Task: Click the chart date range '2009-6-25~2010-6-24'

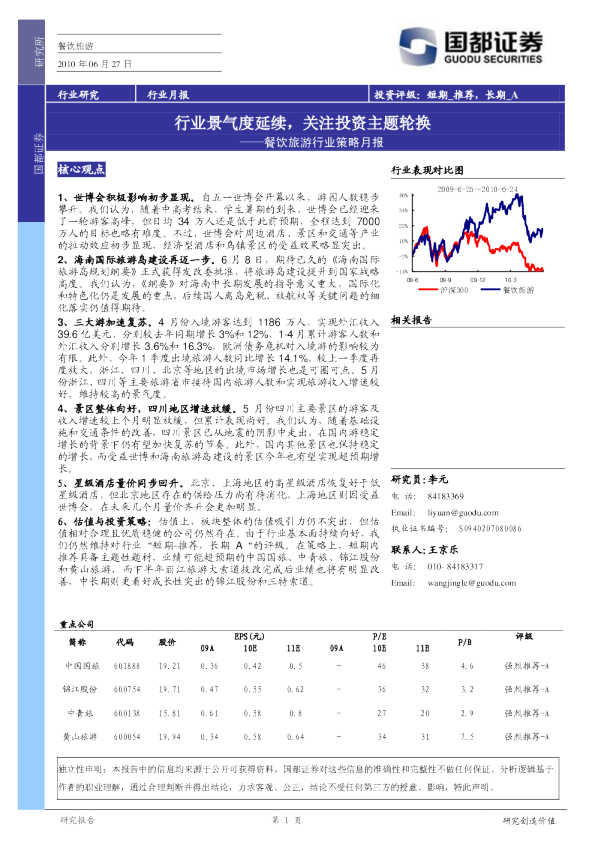Action: coord(477,189)
